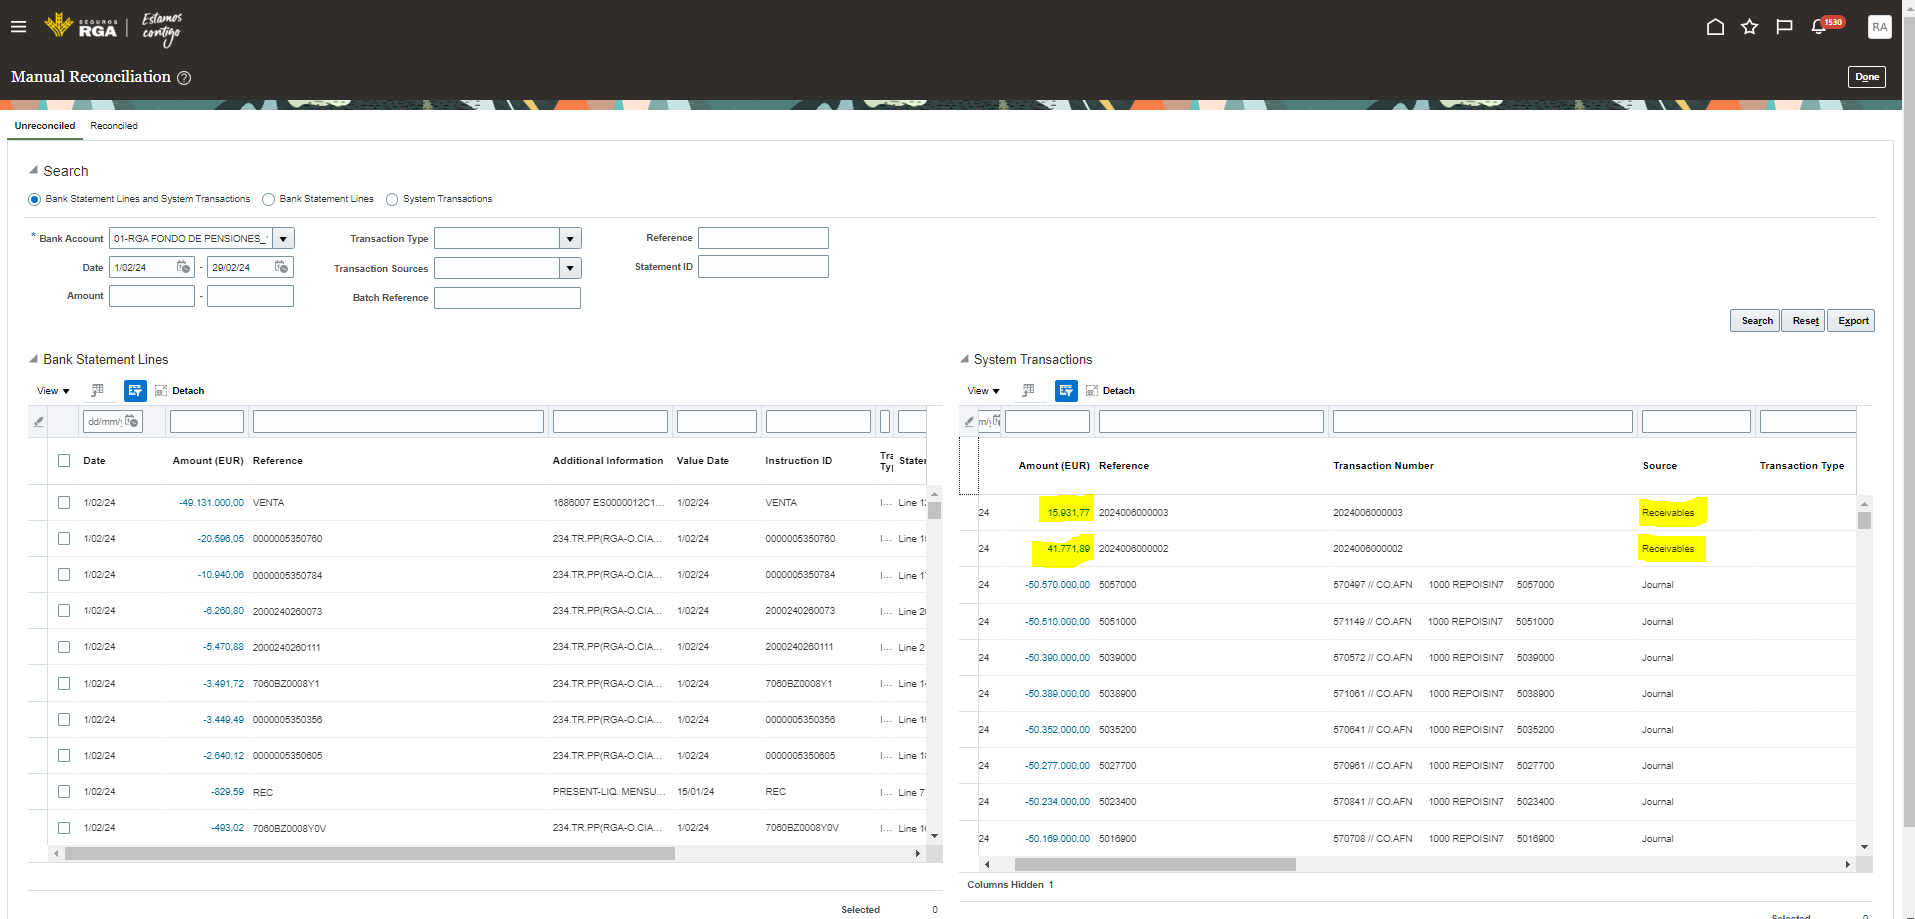Open View menu in System Transactions
Viewport: 1915px width, 919px height.
coord(983,391)
